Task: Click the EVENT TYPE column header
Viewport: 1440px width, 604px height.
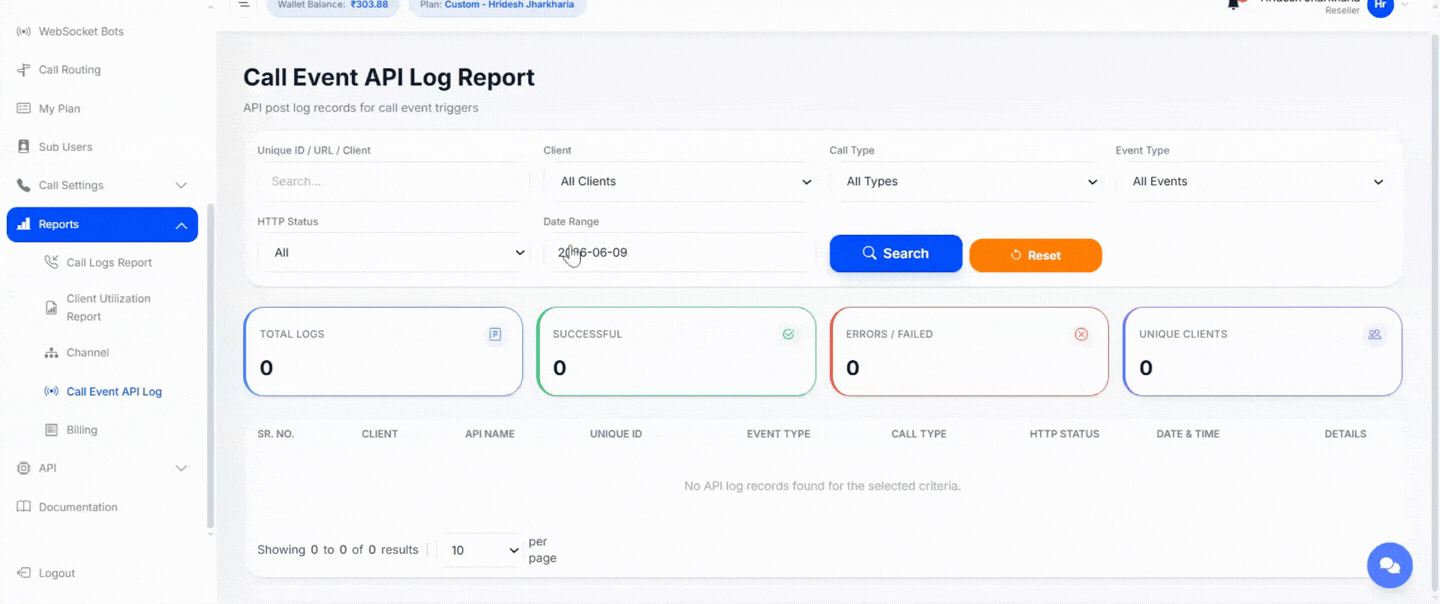Action: pyautogui.click(x=779, y=434)
